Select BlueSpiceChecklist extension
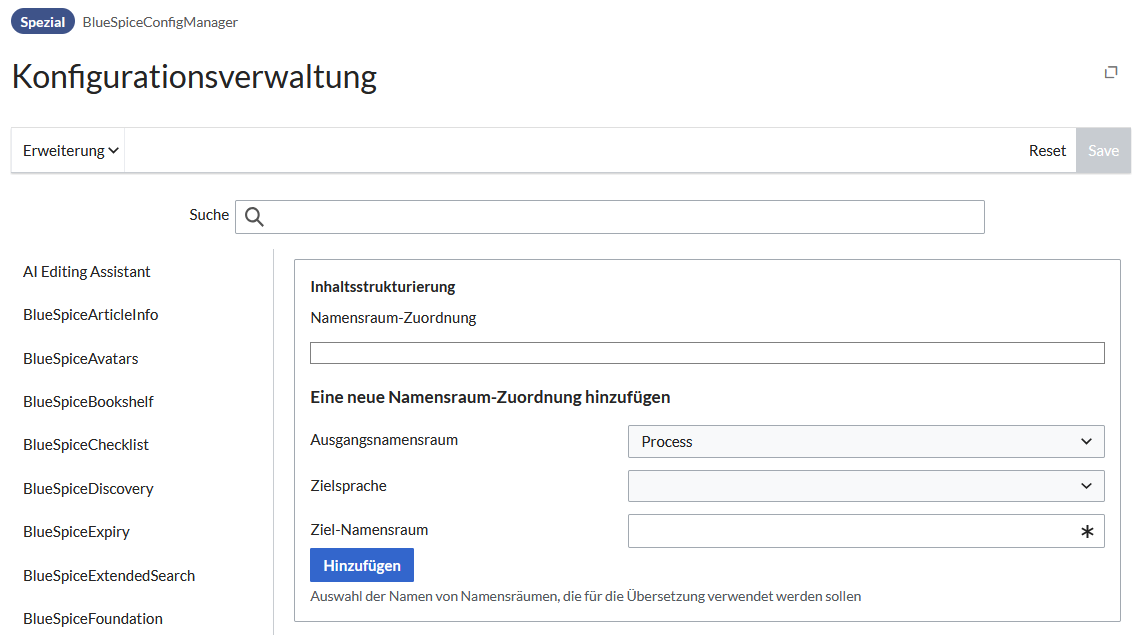The image size is (1137, 635). point(86,444)
